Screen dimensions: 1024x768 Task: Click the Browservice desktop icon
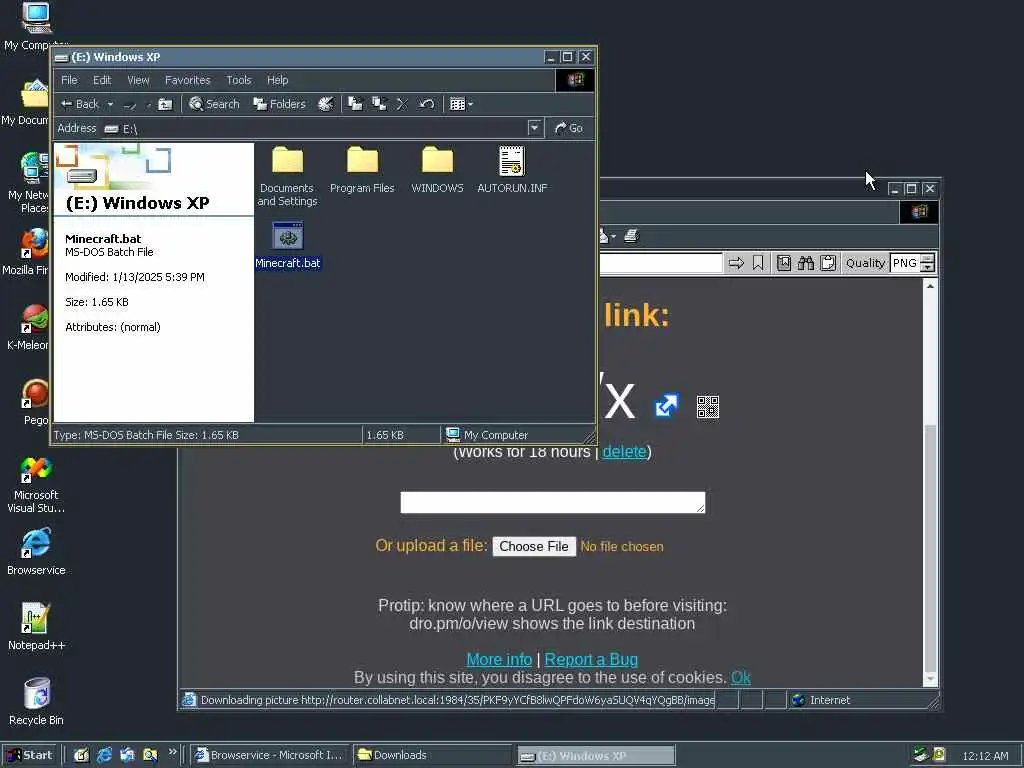[37, 552]
